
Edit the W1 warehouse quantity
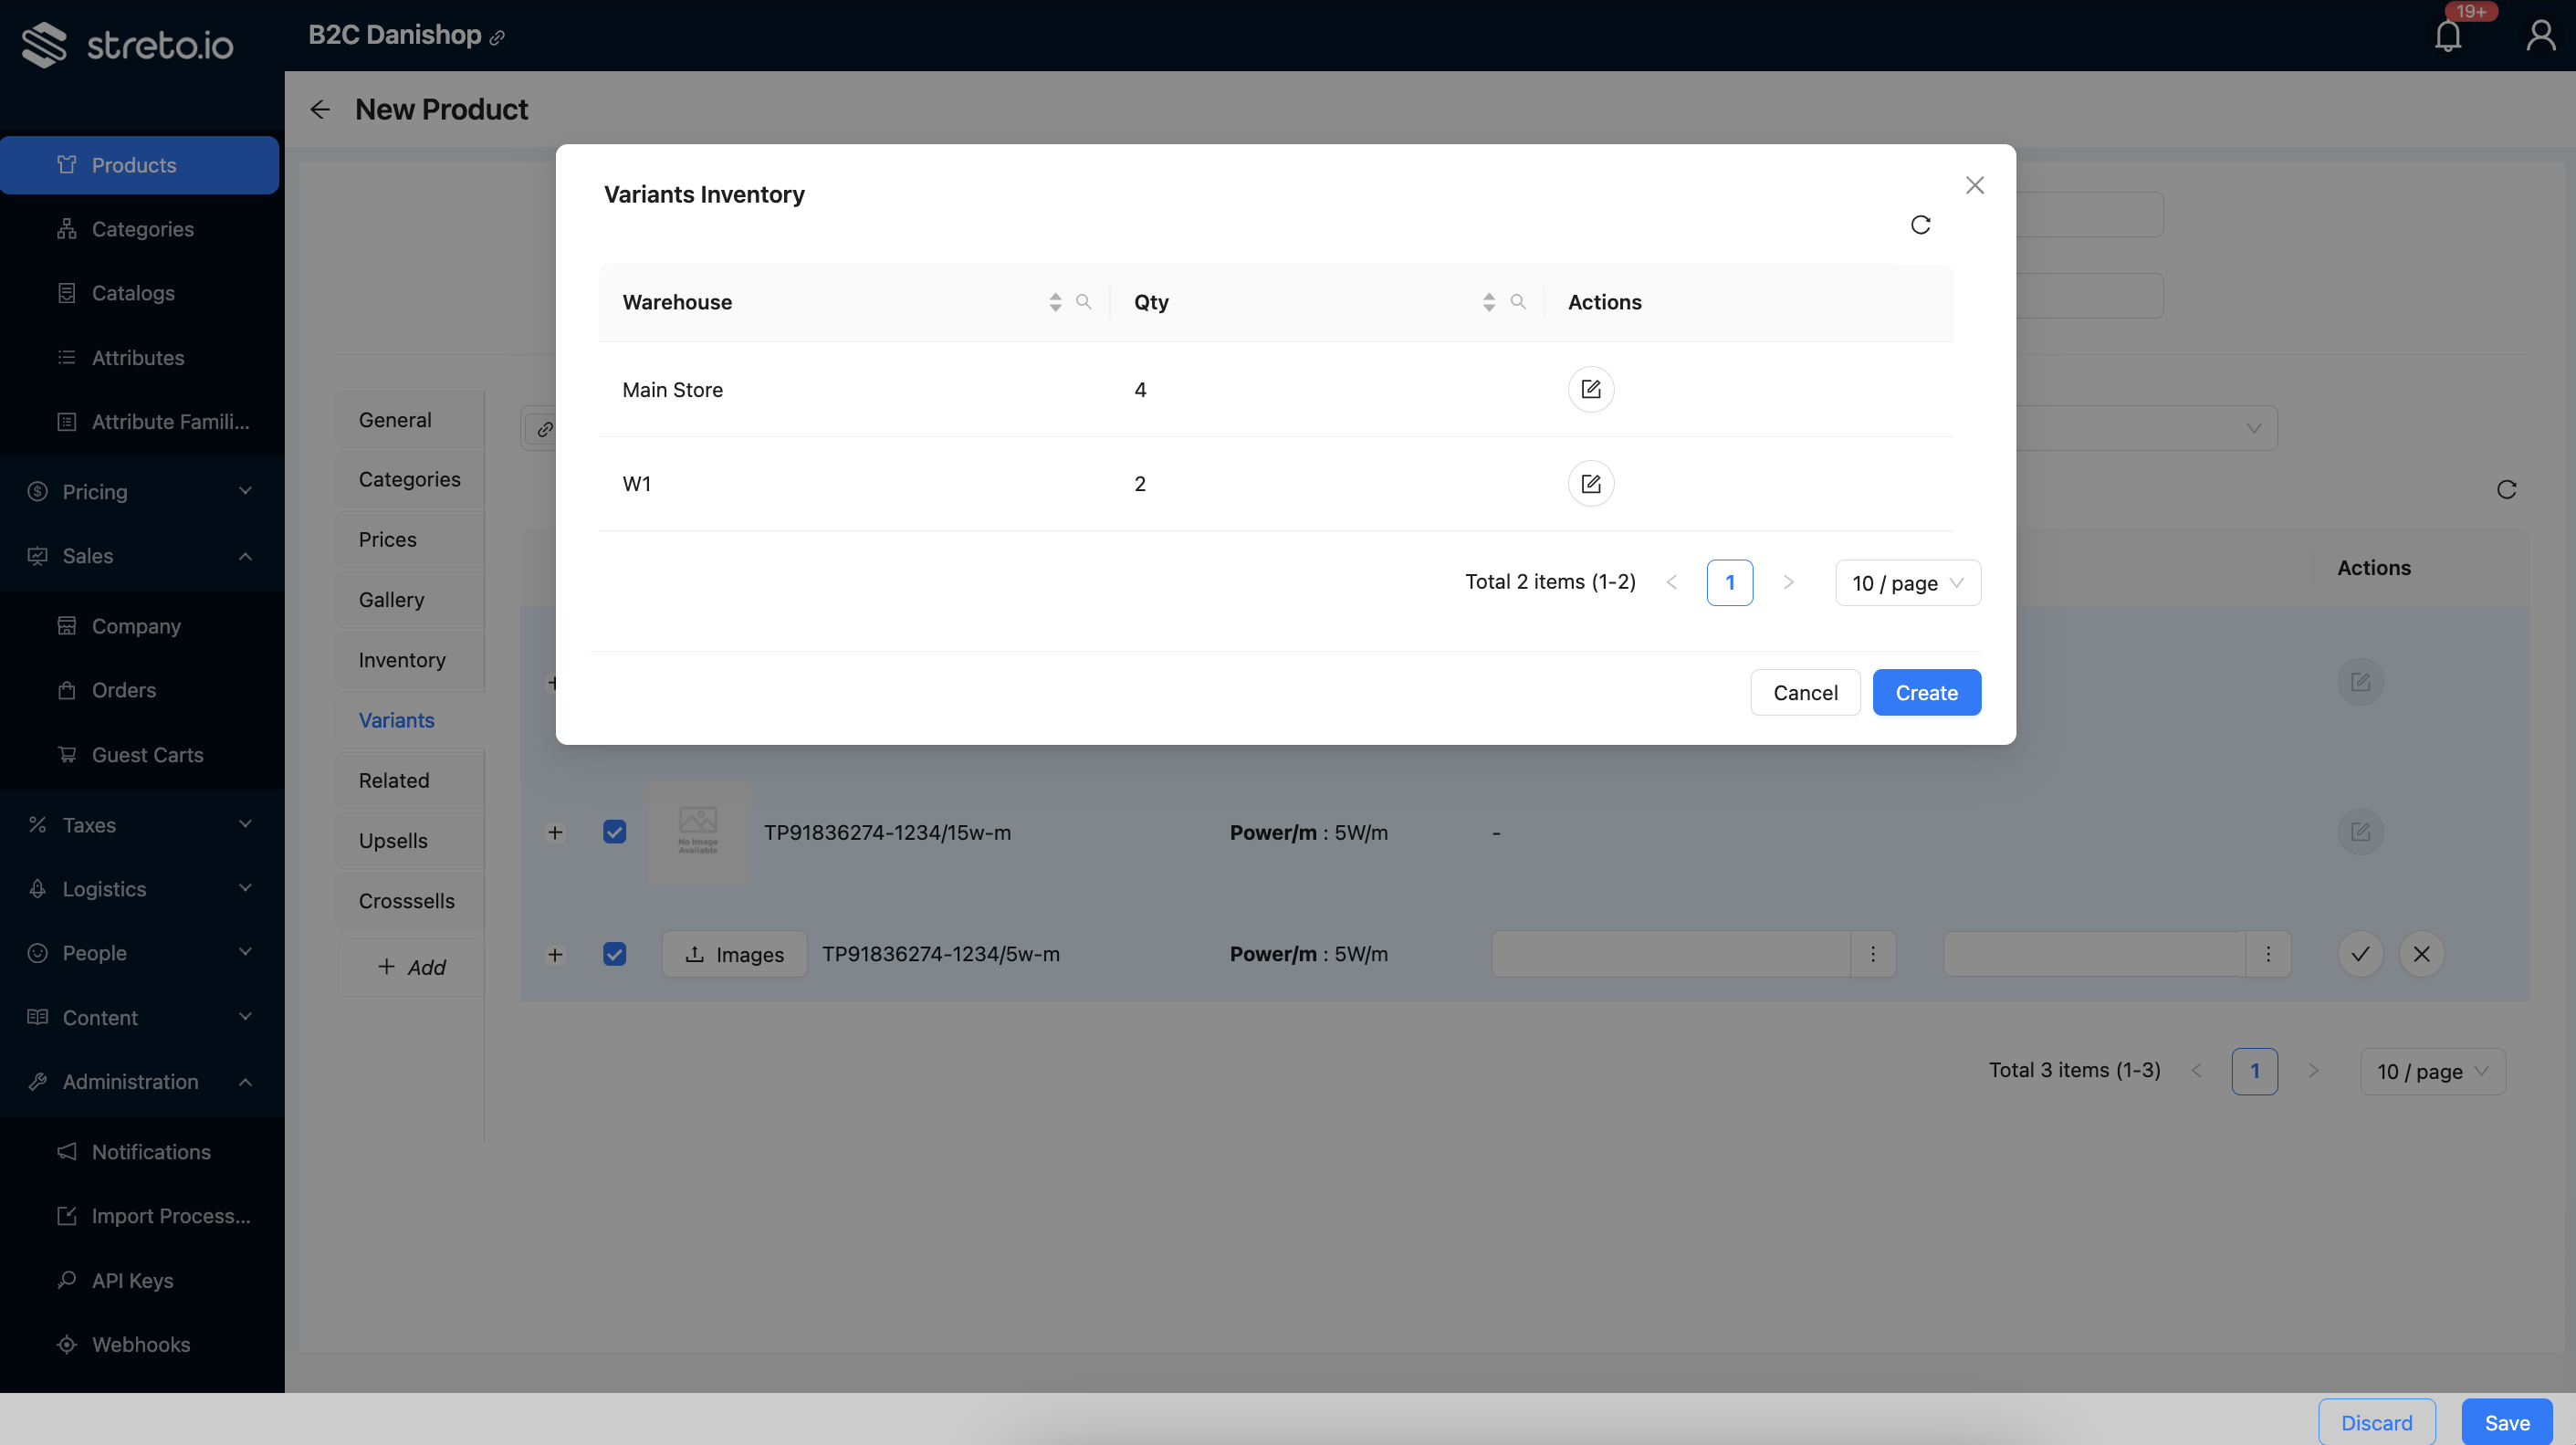pos(1590,484)
